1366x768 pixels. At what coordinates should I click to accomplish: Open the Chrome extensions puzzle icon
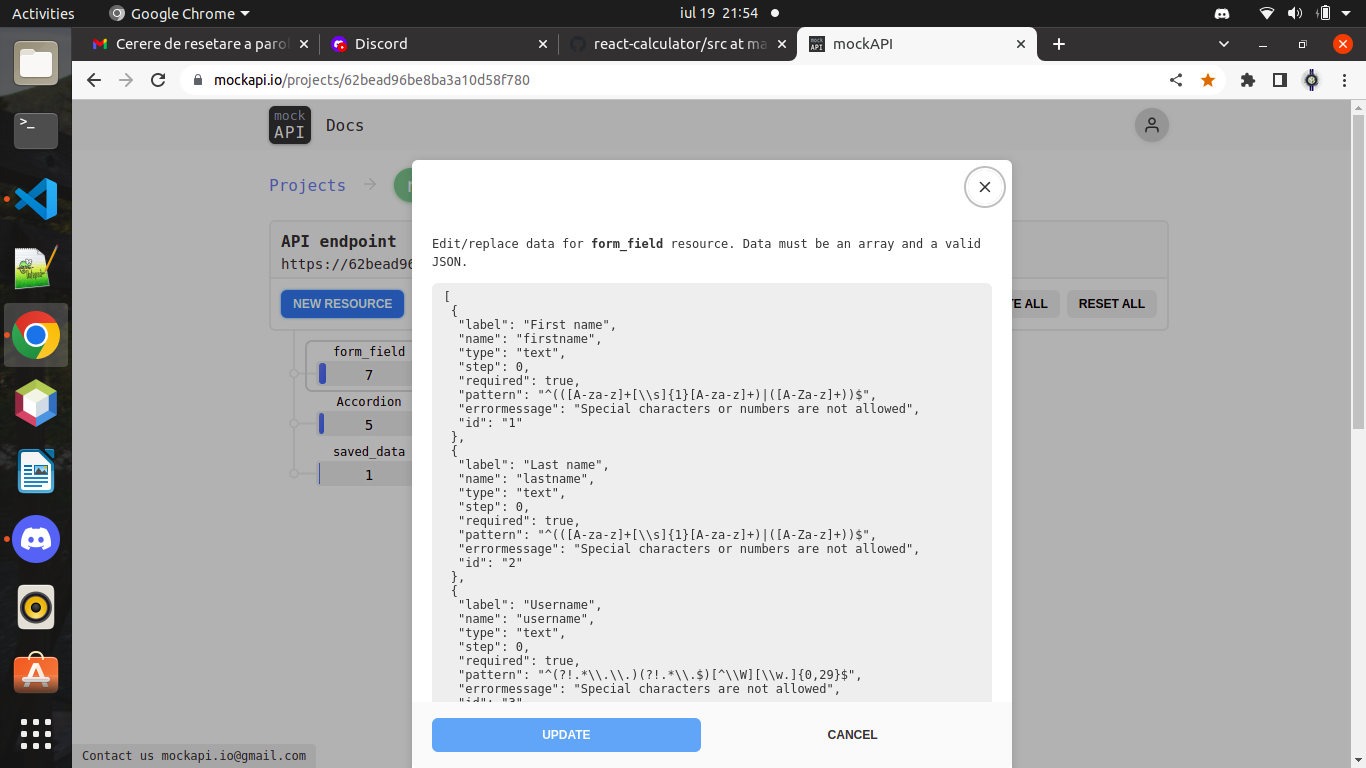(1248, 80)
